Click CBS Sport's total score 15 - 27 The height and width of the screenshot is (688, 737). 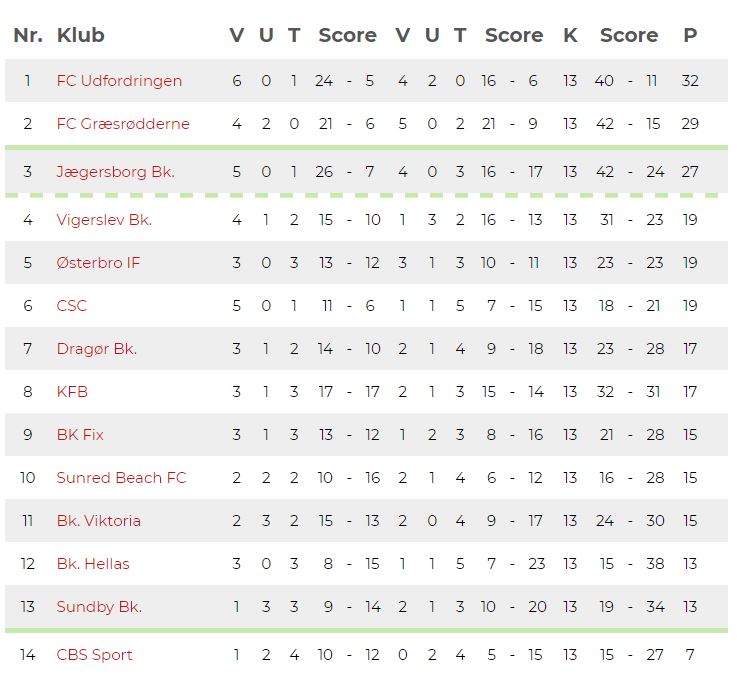[x=631, y=655]
